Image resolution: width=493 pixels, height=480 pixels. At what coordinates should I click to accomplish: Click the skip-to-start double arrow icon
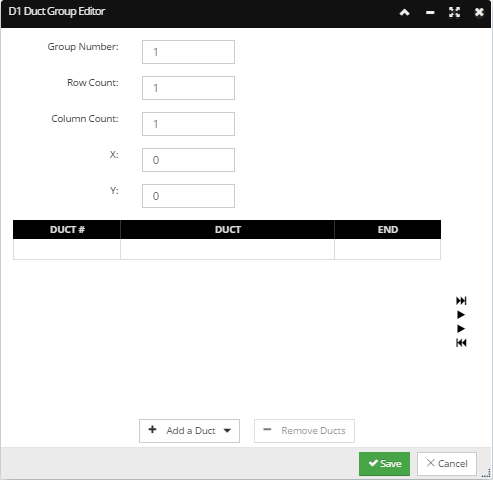[x=461, y=343]
